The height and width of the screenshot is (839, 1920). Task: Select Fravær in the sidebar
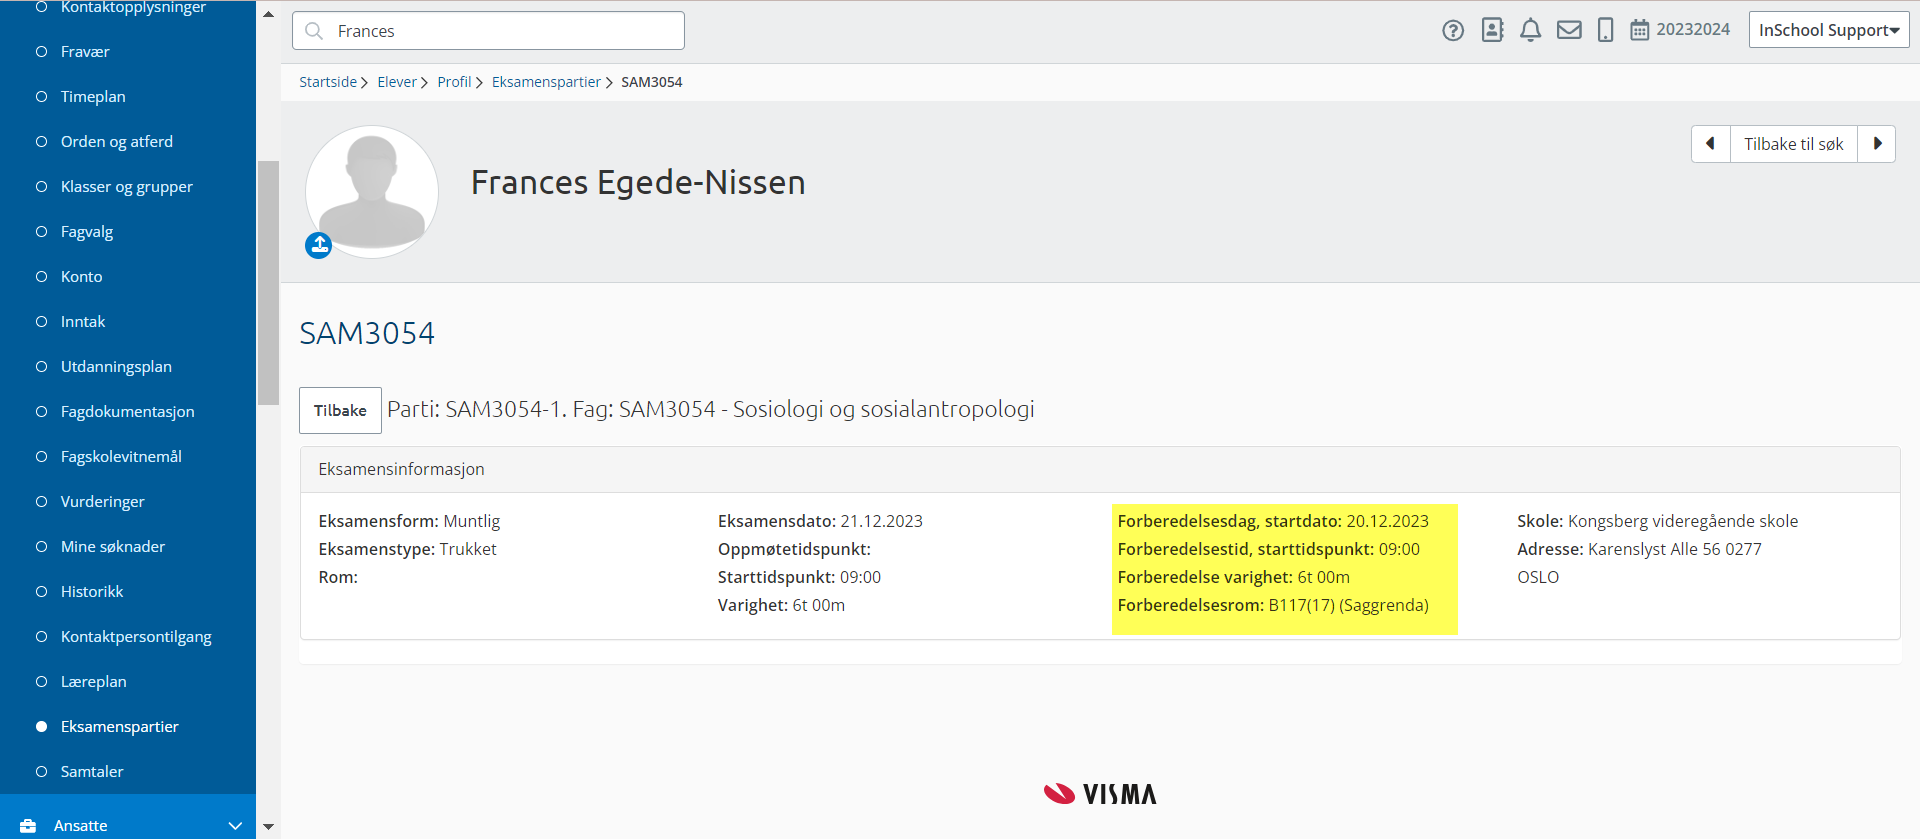point(85,52)
